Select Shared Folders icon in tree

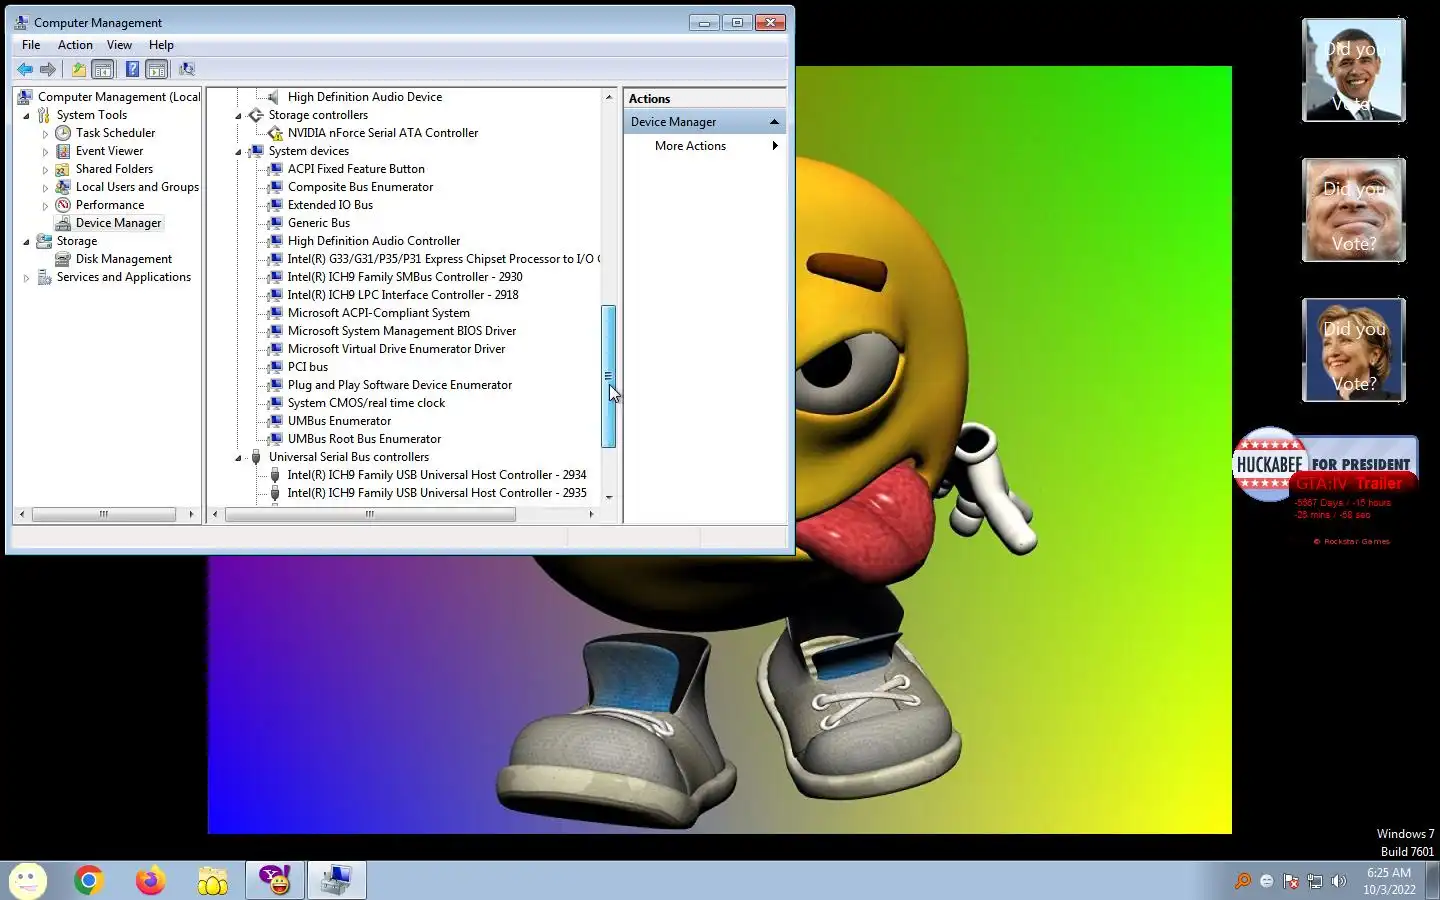(63, 169)
